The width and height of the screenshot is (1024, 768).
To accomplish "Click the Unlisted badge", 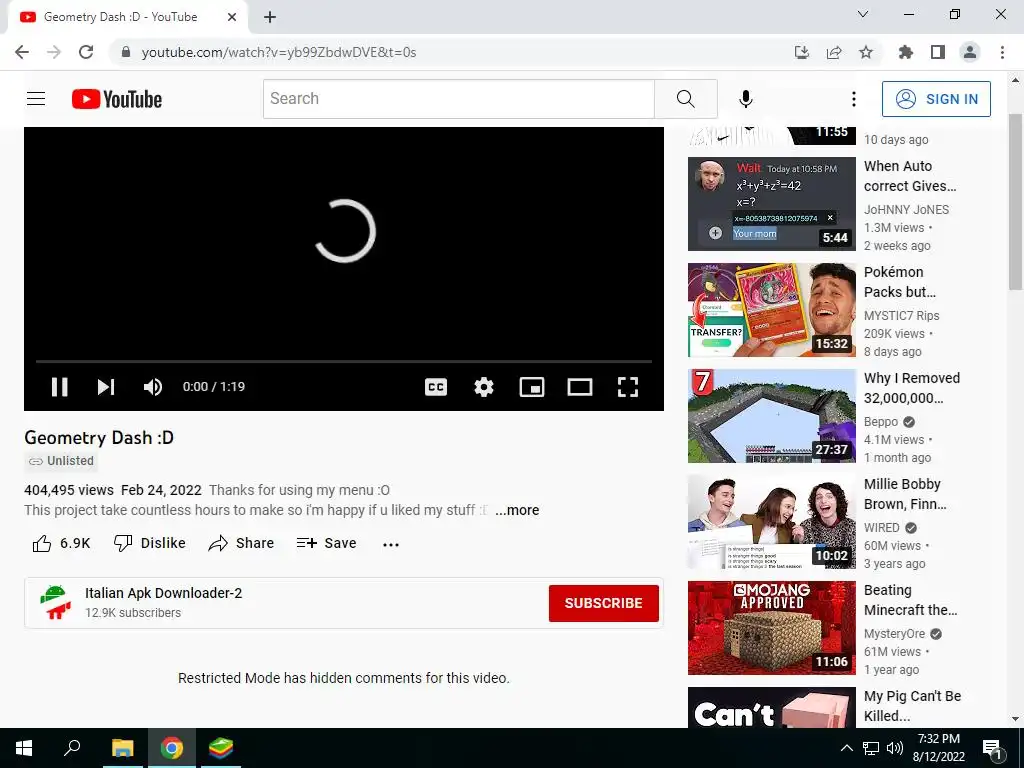I will (61, 461).
